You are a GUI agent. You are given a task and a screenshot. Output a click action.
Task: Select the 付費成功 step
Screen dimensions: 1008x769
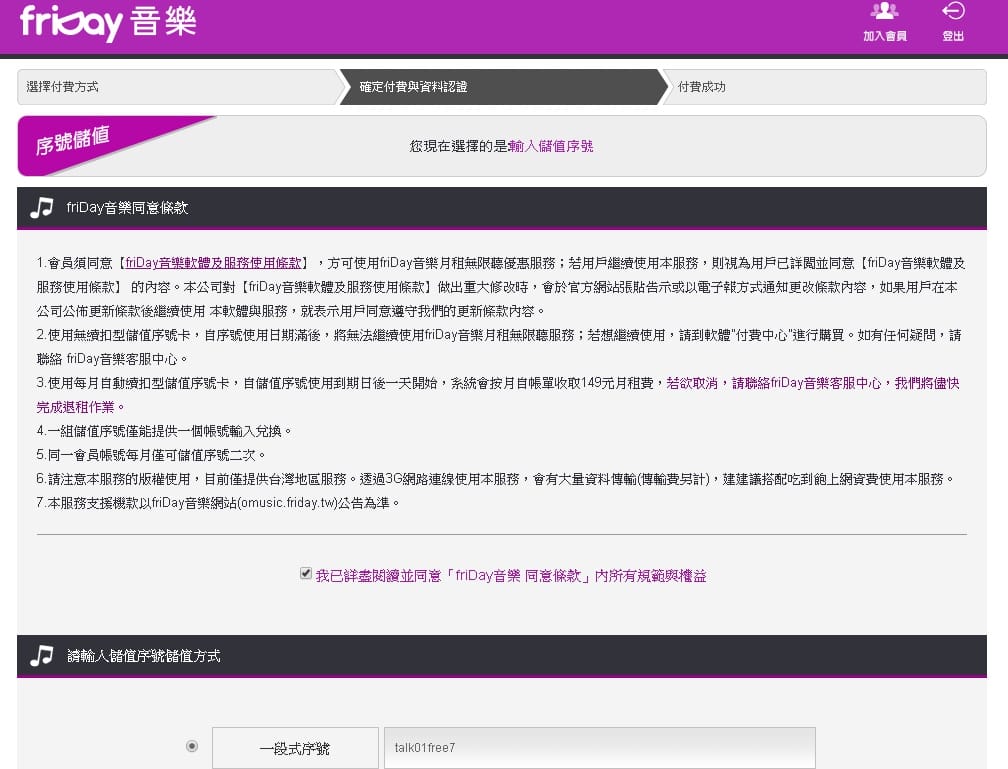(x=826, y=87)
